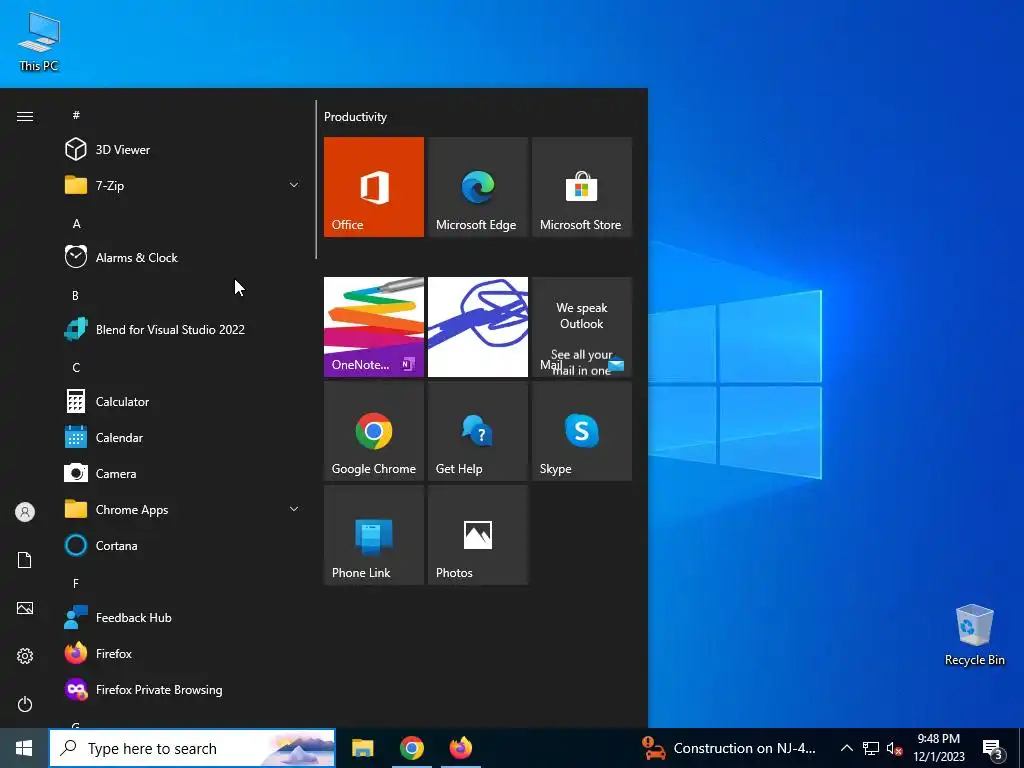Screen dimensions: 1024x768
Task: Launch the Google Chrome tile
Action: 374,431
